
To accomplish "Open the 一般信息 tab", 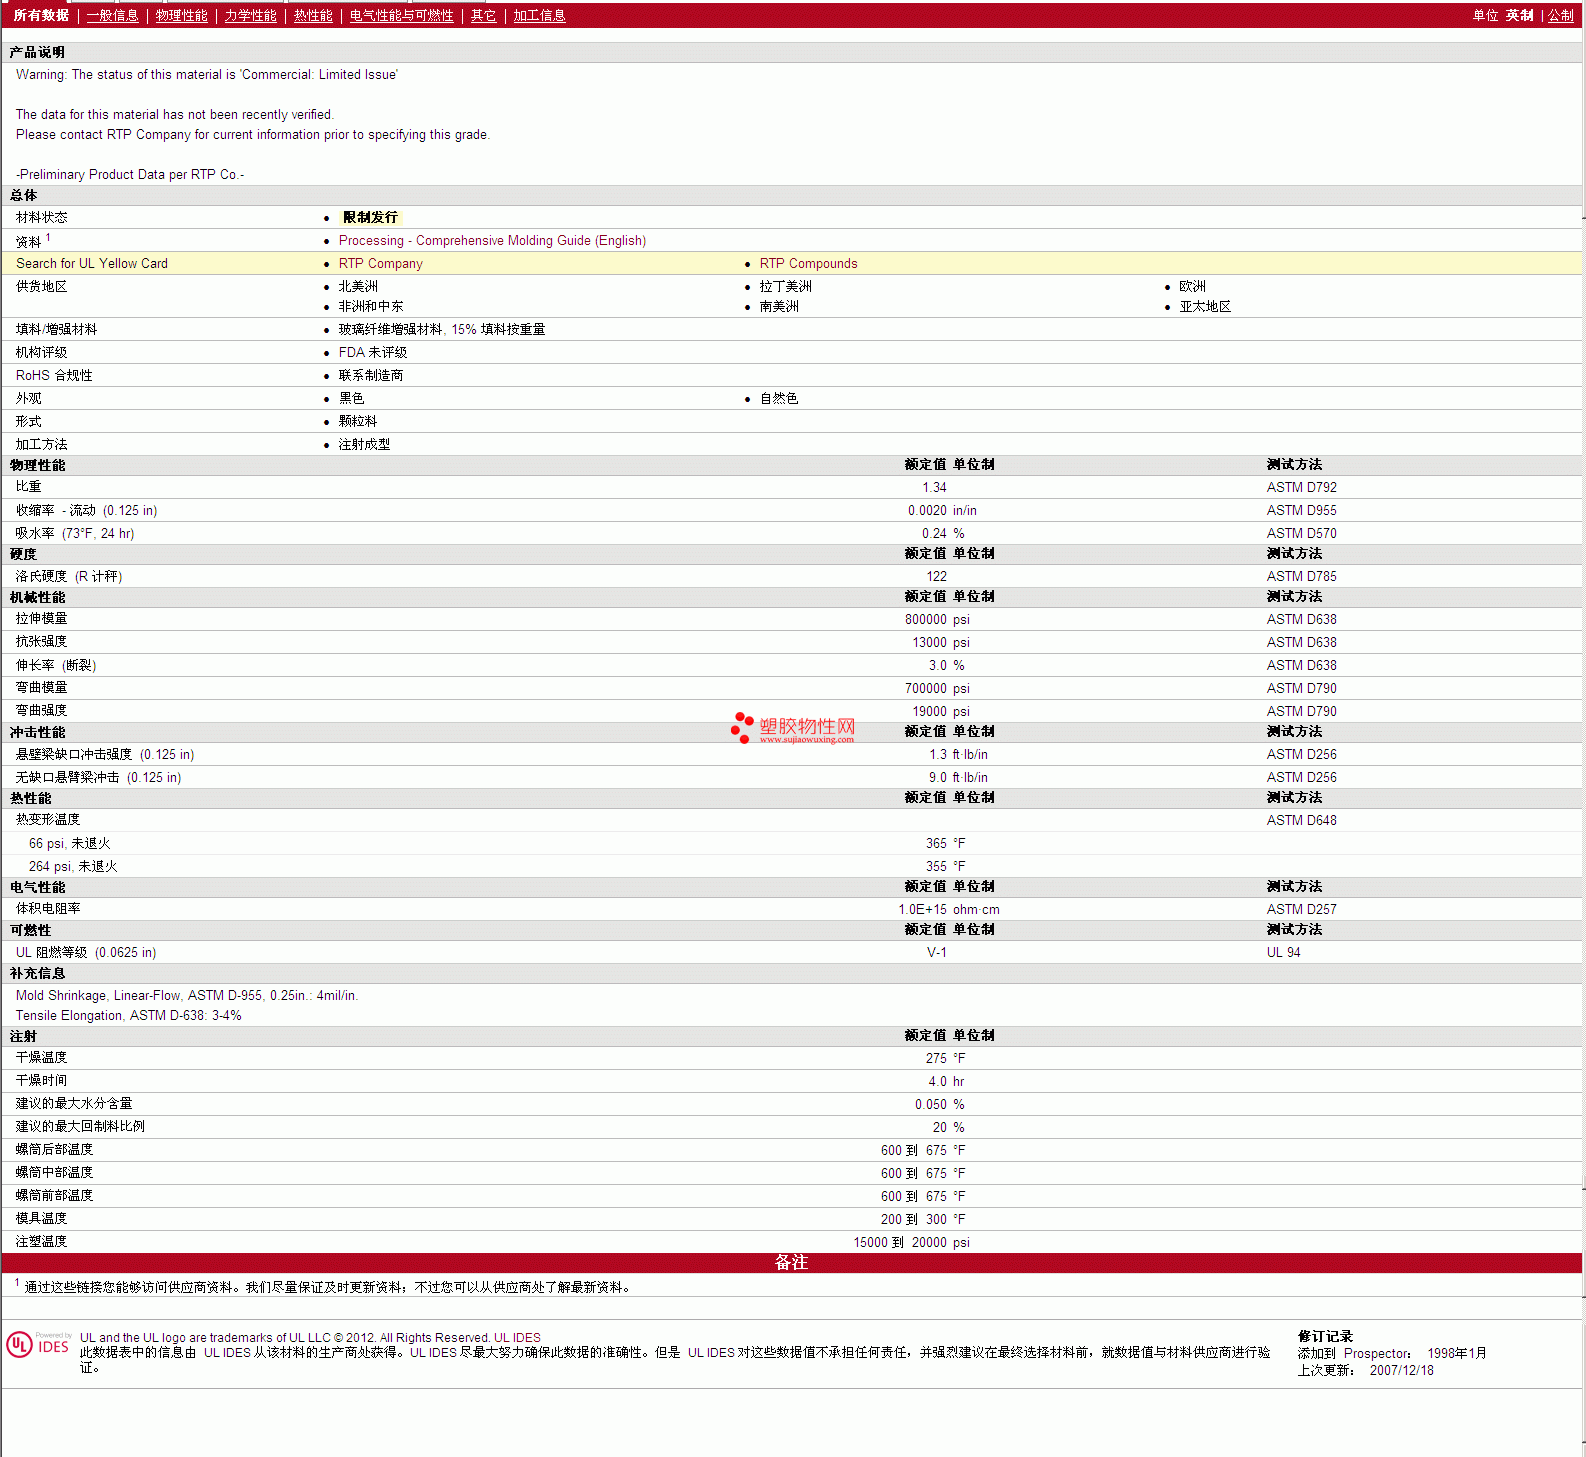I will [112, 16].
